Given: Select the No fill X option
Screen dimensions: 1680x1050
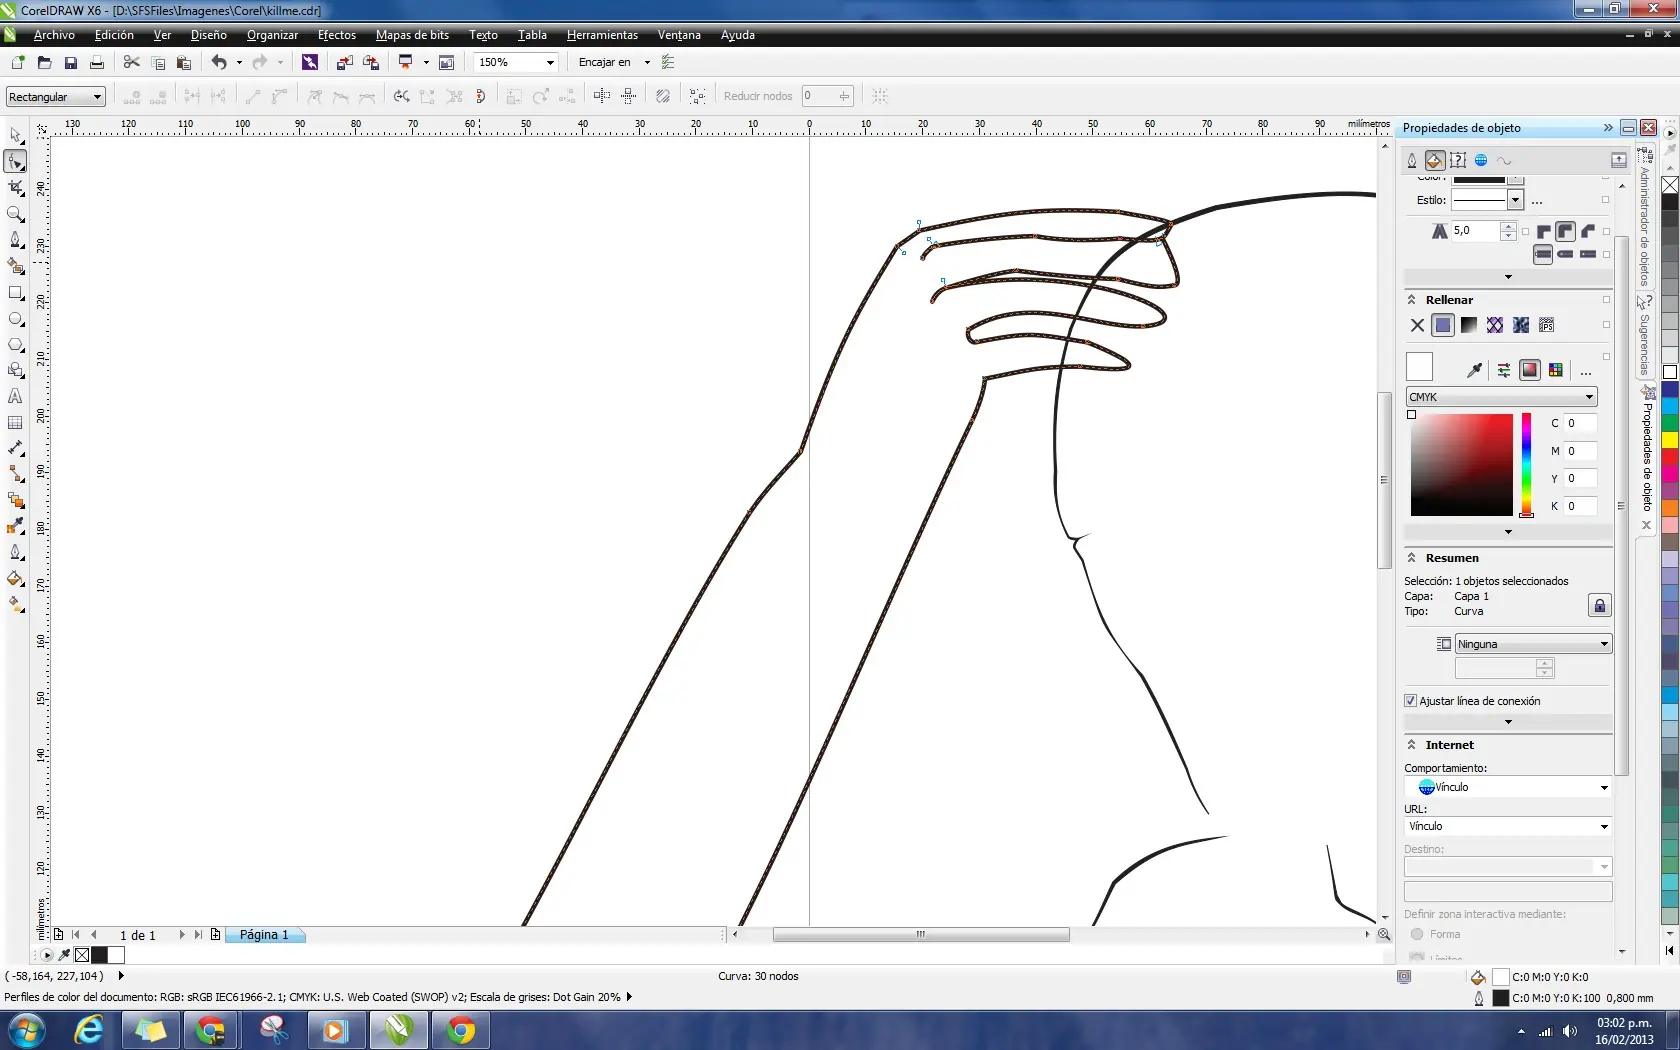Looking at the screenshot, I should pos(1417,325).
